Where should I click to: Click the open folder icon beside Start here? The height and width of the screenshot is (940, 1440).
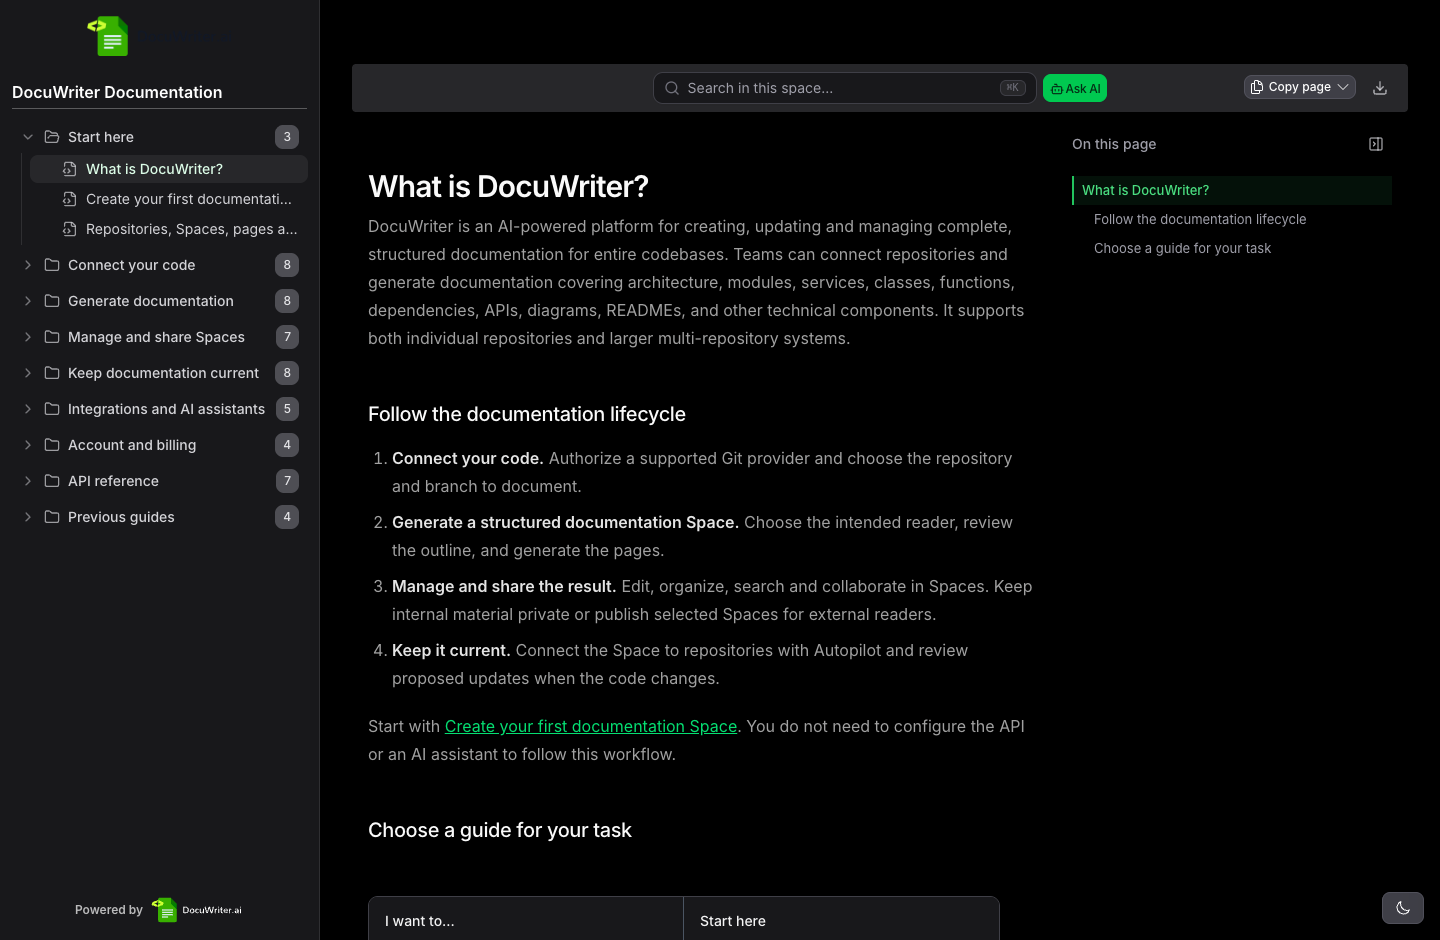pos(52,137)
